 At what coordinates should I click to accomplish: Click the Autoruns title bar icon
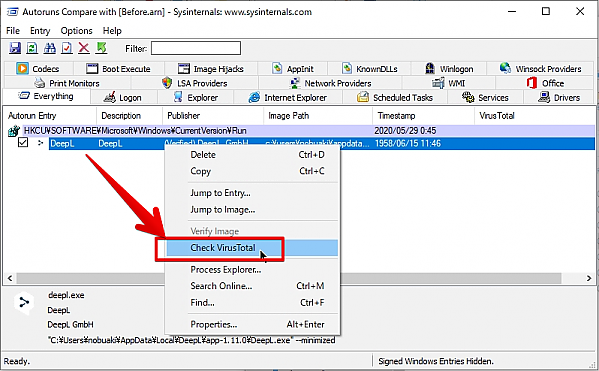pos(13,11)
